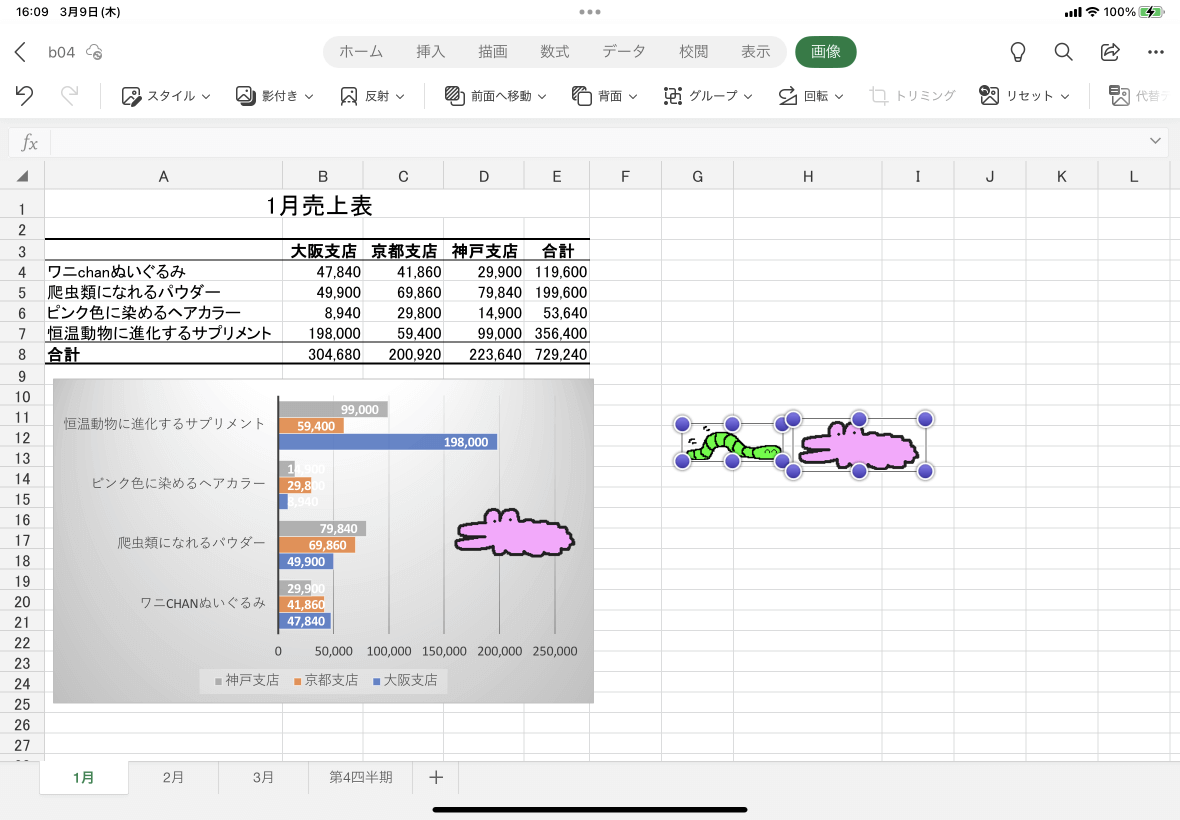Viewport: 1180px width, 820px height.
Task: Click the 198,000 blue chart bar
Action: (388, 442)
